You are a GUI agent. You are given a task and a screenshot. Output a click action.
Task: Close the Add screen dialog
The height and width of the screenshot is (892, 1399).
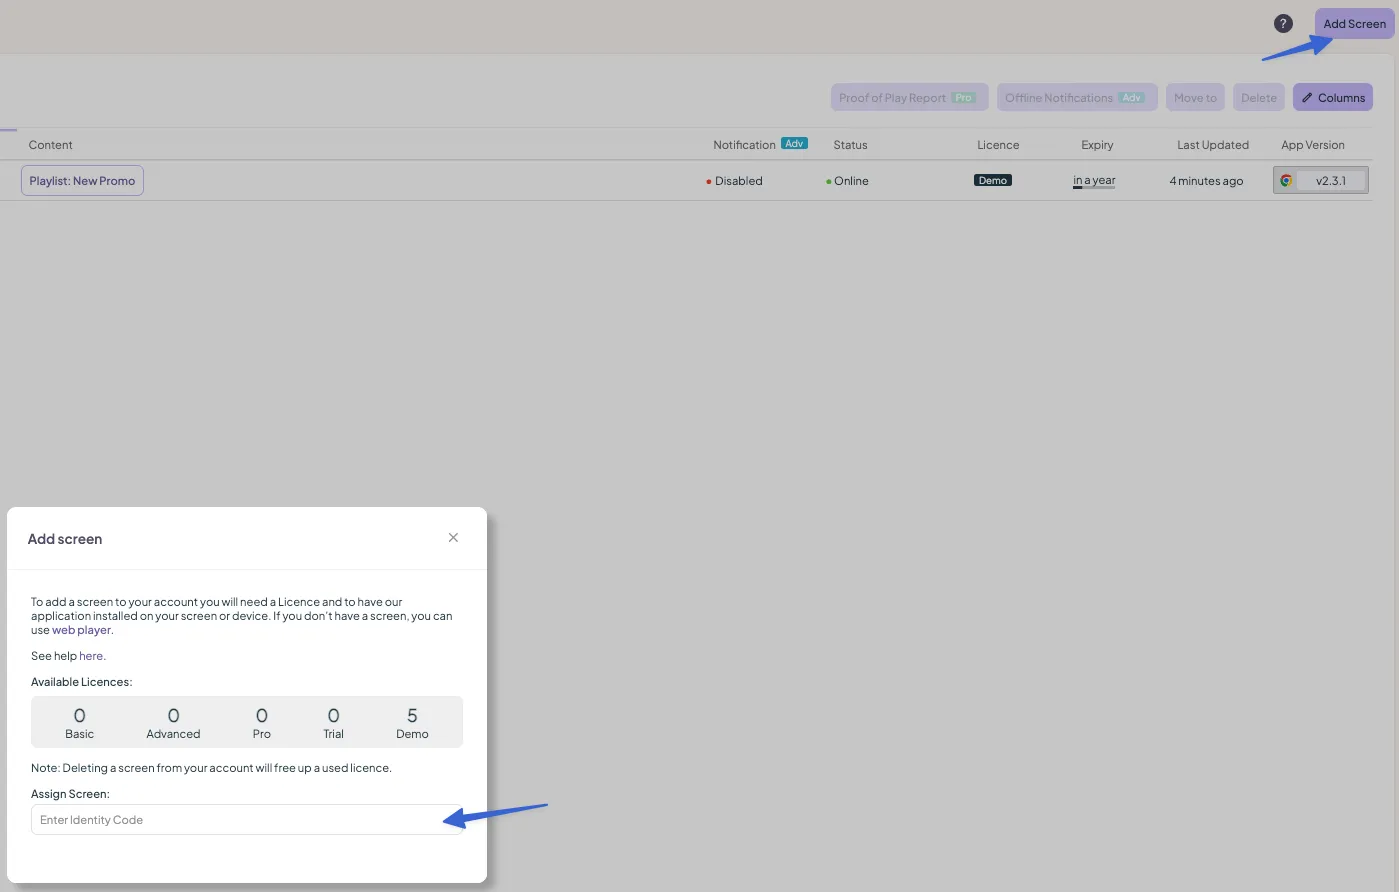click(x=453, y=538)
